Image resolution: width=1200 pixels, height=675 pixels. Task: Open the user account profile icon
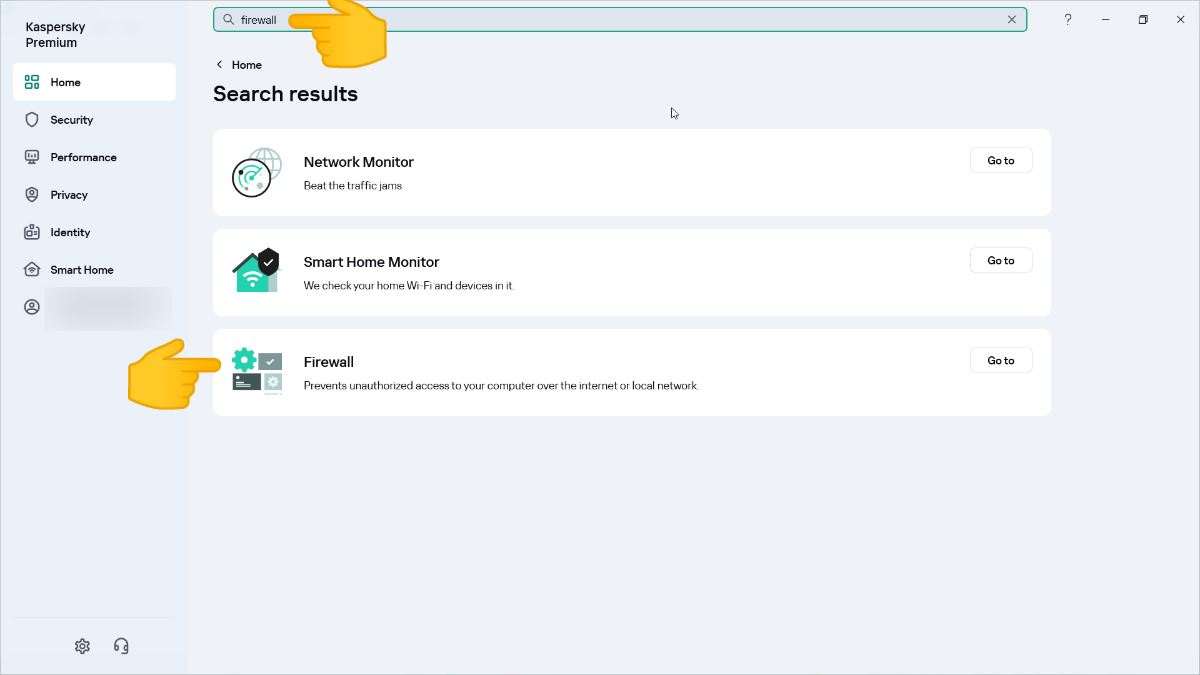[32, 307]
